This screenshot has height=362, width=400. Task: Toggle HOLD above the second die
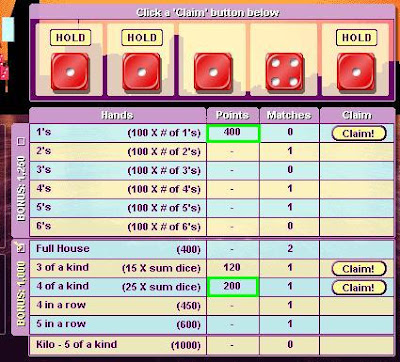142,38
